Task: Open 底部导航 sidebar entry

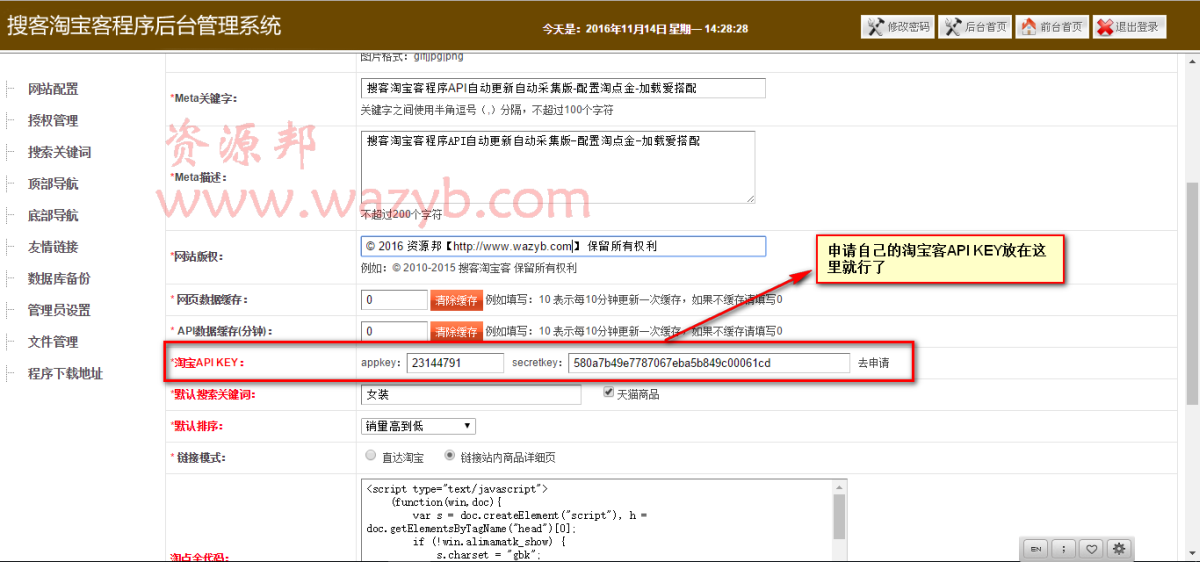Action: pos(53,215)
